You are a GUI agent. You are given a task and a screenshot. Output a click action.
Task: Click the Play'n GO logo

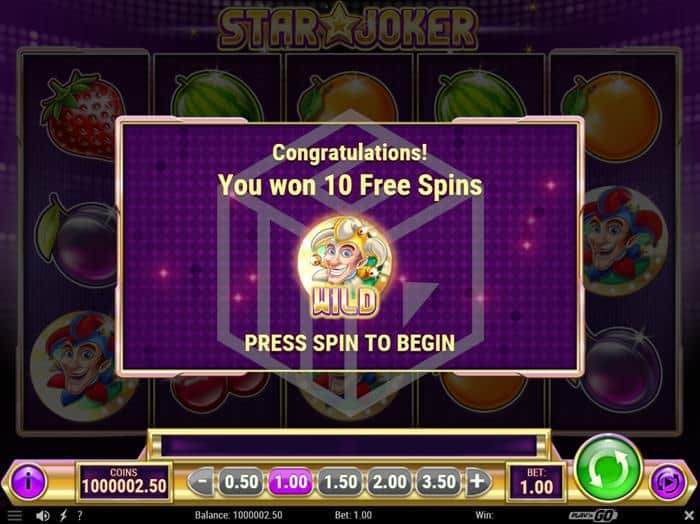pos(593,516)
